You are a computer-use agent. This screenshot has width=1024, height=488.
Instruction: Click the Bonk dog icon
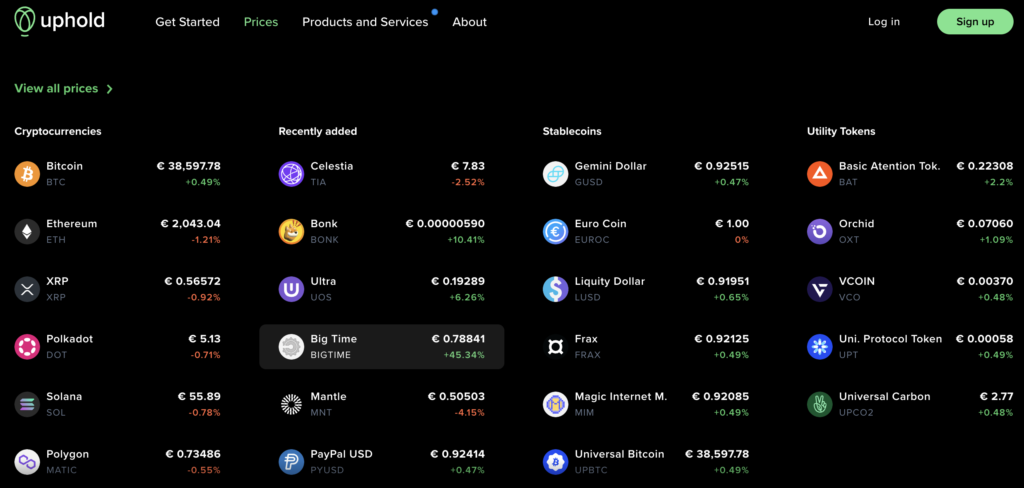coord(291,231)
